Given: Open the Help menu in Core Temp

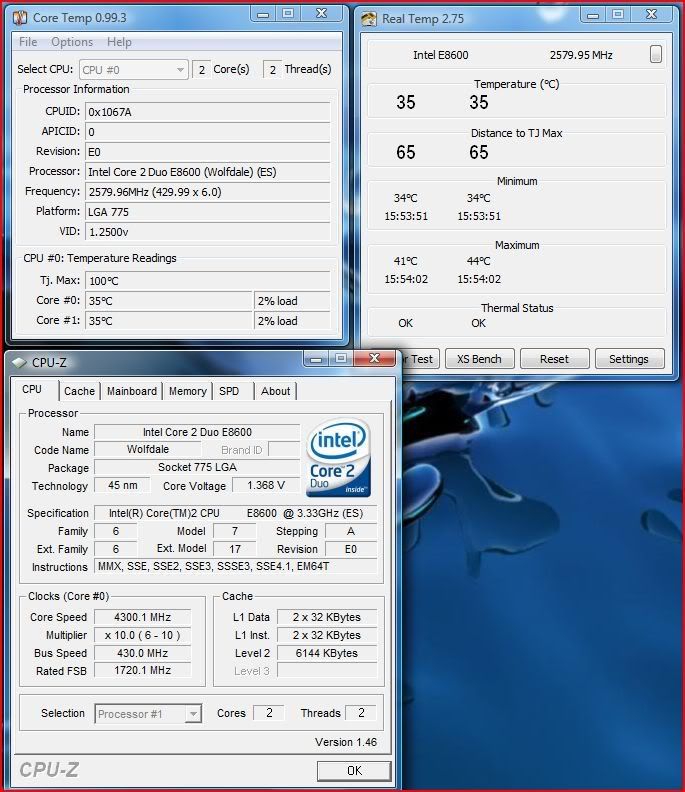Looking at the screenshot, I should (119, 42).
